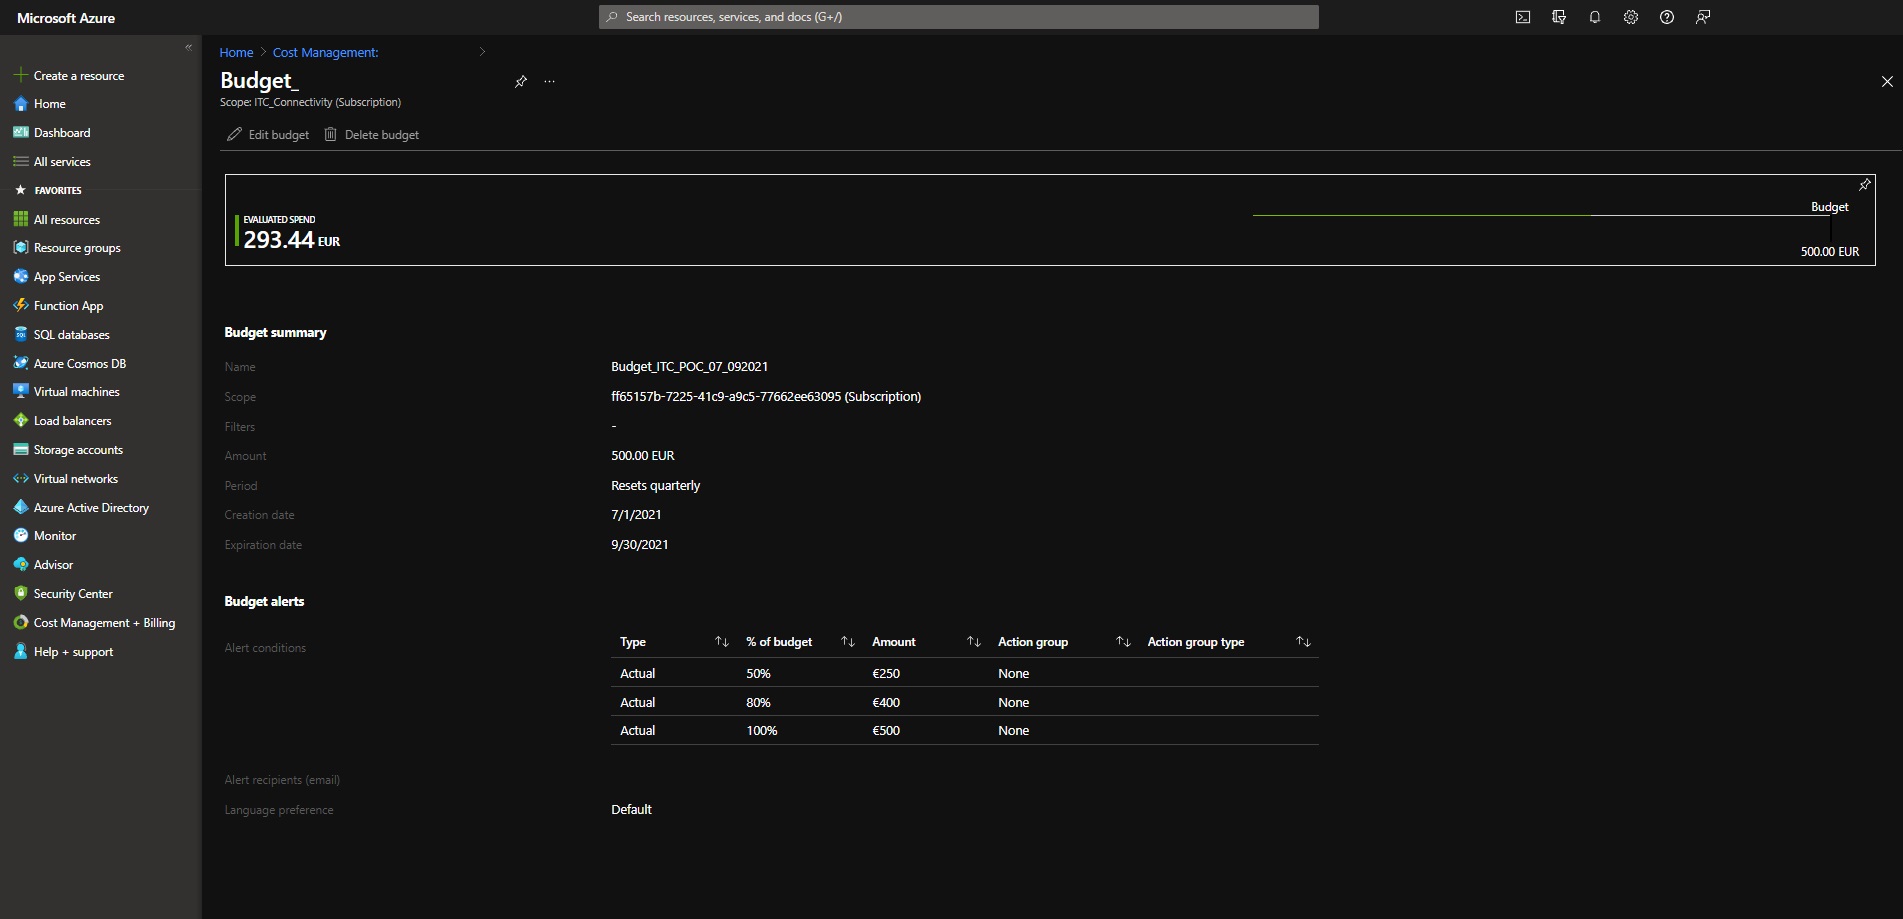Open the more options ellipsis by Budget title

point(549,82)
